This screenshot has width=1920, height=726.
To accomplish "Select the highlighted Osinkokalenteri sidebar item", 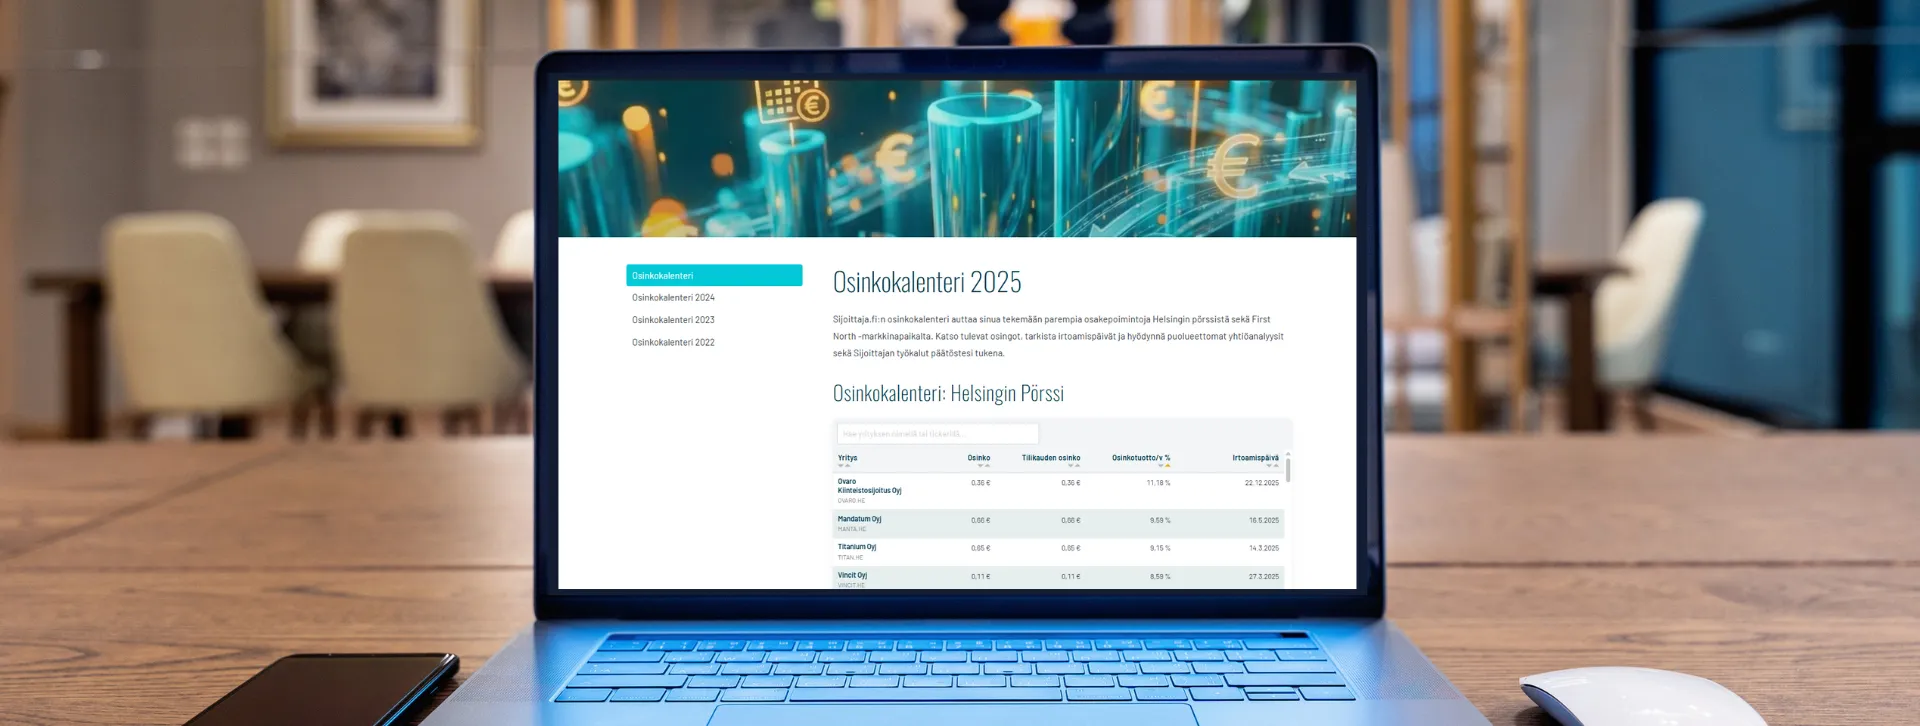I will pos(714,276).
